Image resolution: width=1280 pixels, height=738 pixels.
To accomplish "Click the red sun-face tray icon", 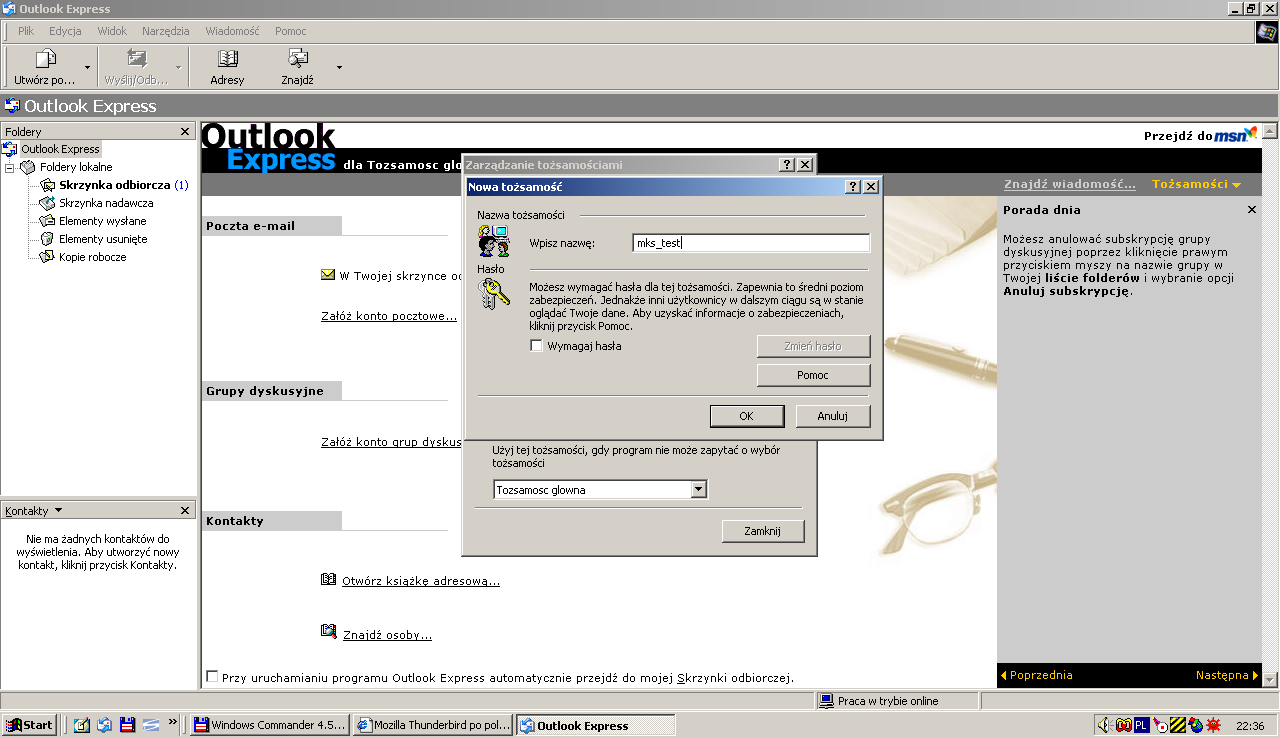I will tap(1214, 725).
